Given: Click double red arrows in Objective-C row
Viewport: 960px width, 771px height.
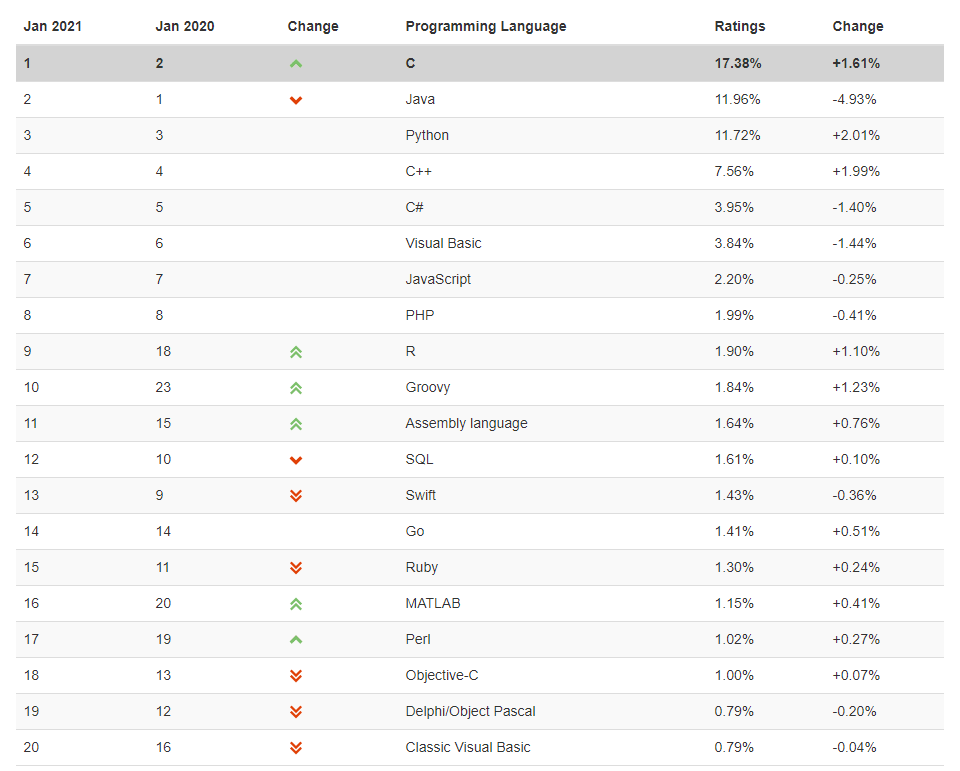Looking at the screenshot, I should [x=296, y=676].
